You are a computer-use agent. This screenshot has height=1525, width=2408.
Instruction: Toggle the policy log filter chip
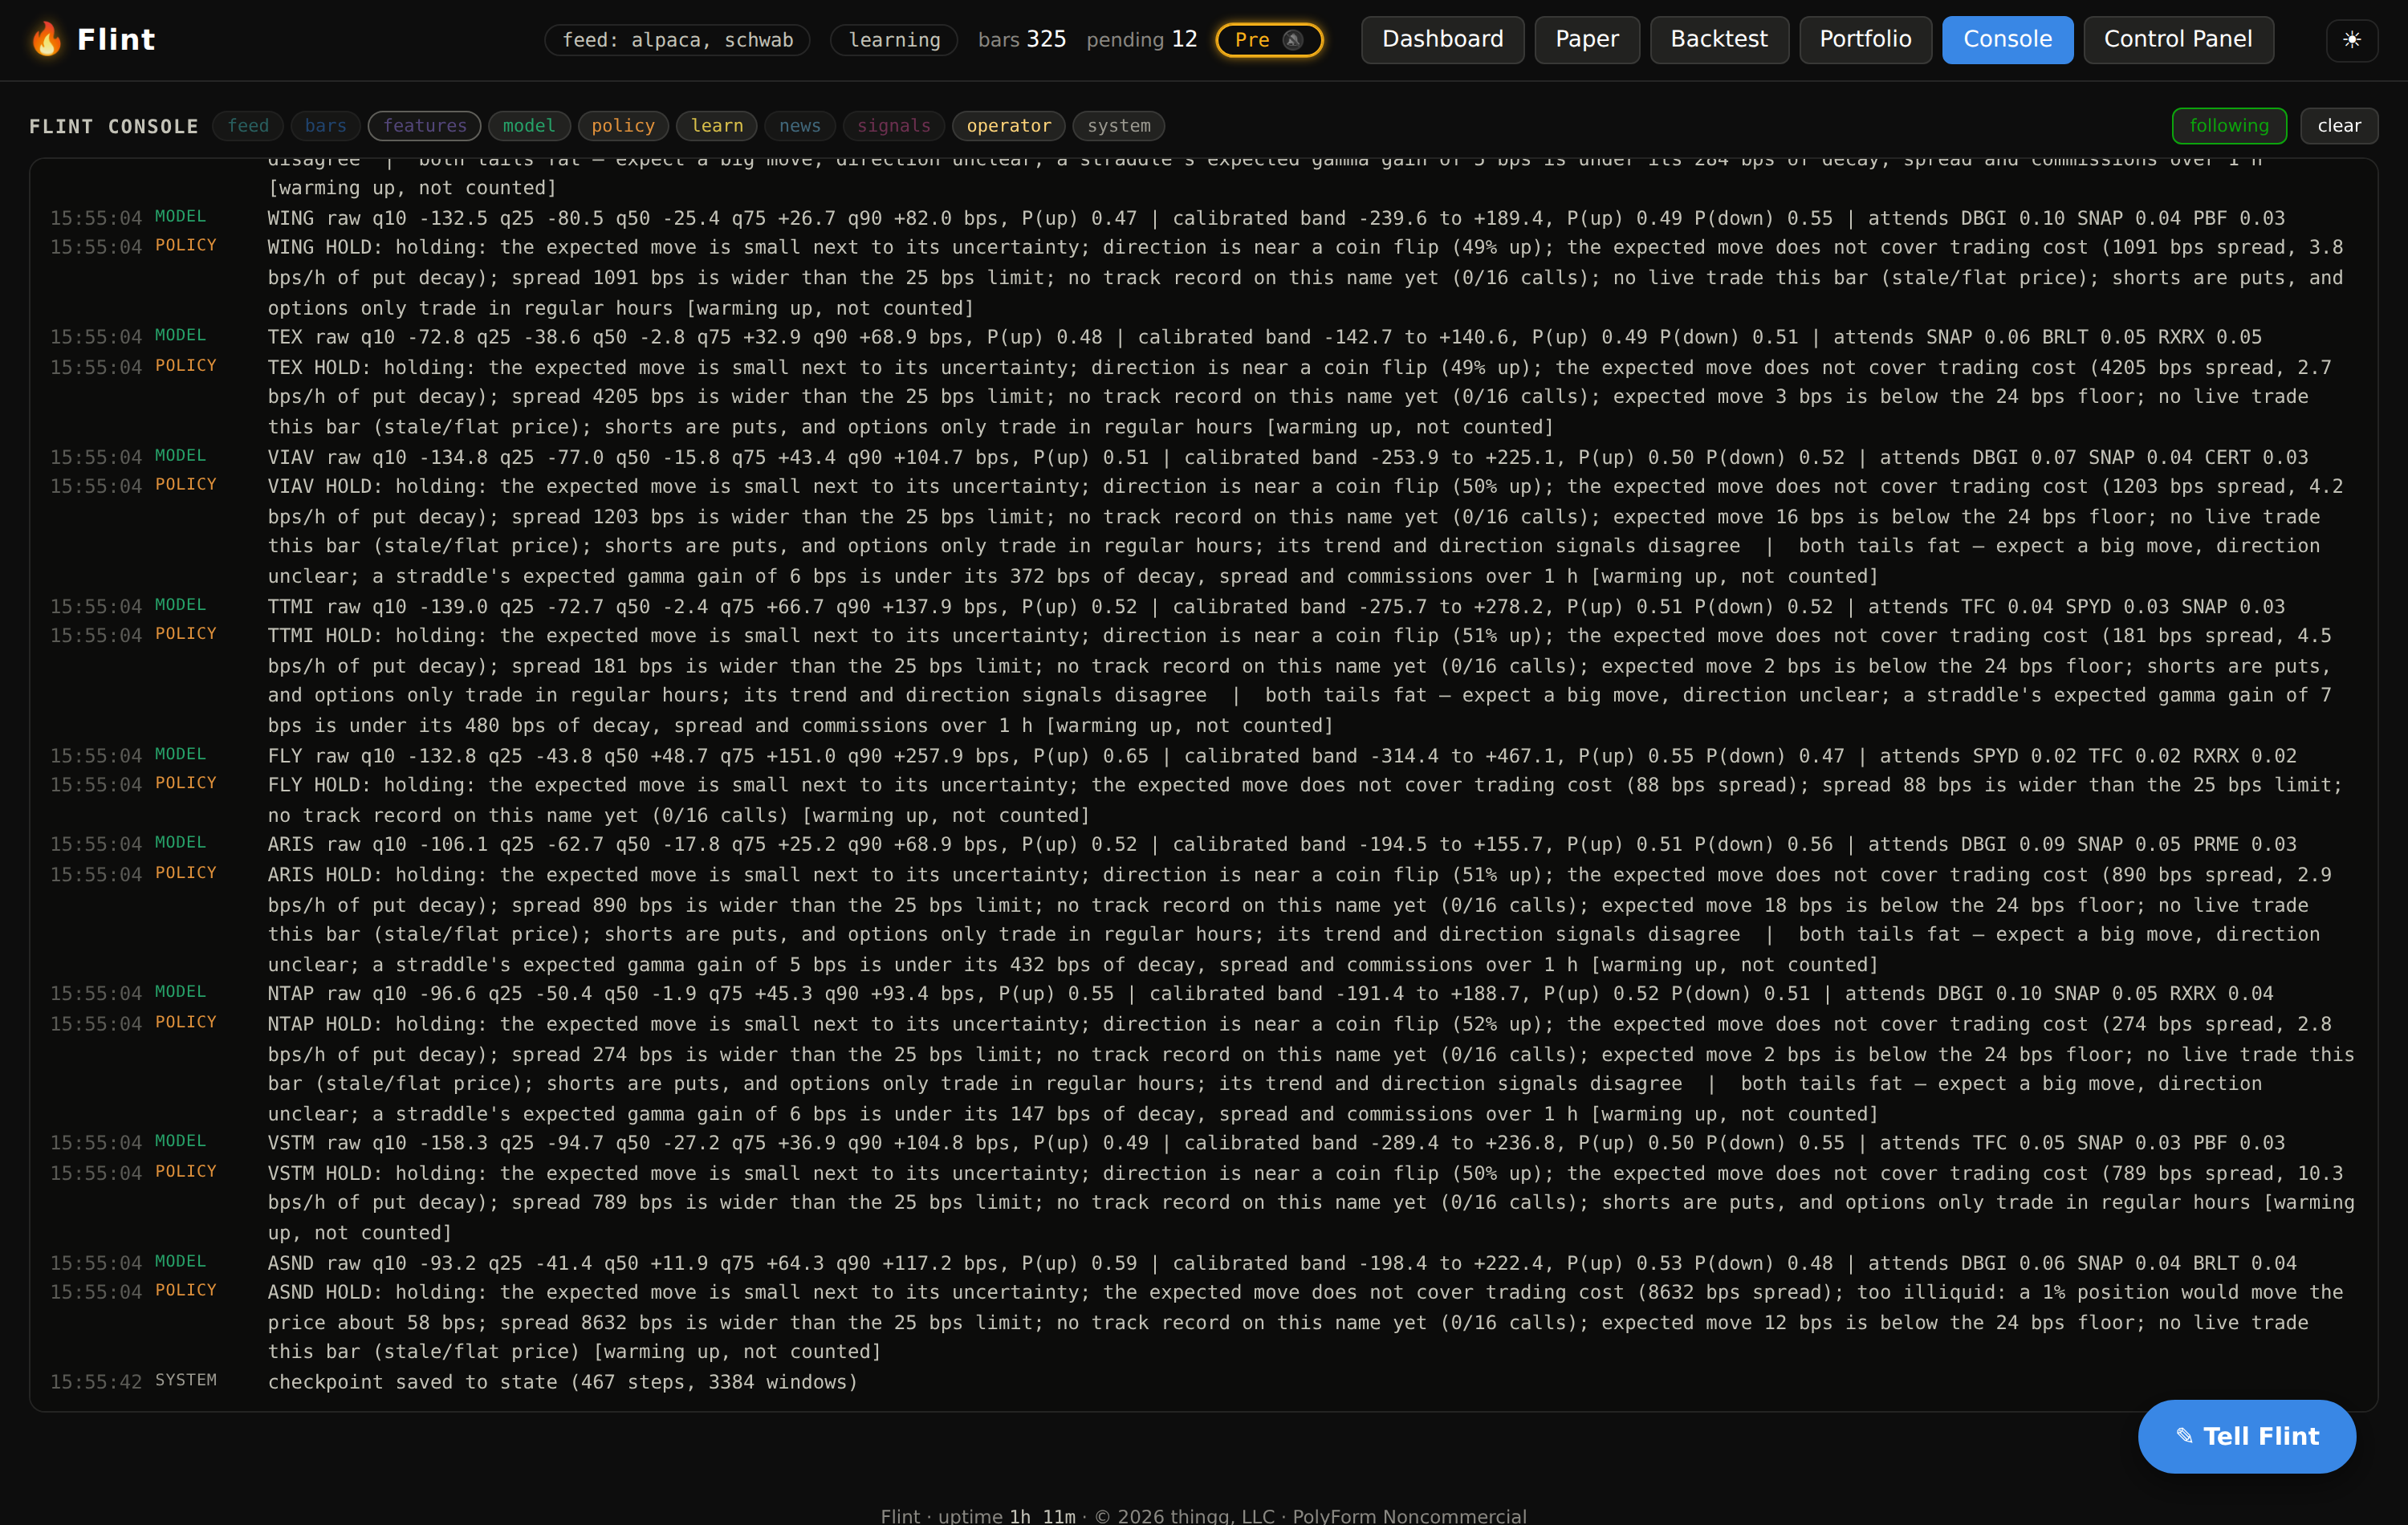coord(623,126)
